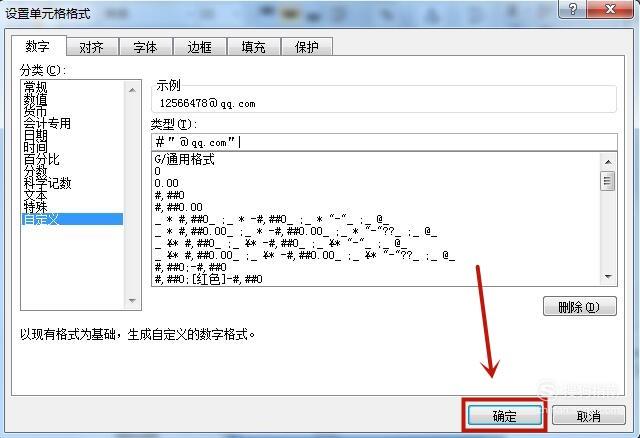Select 数值 category

72,99
